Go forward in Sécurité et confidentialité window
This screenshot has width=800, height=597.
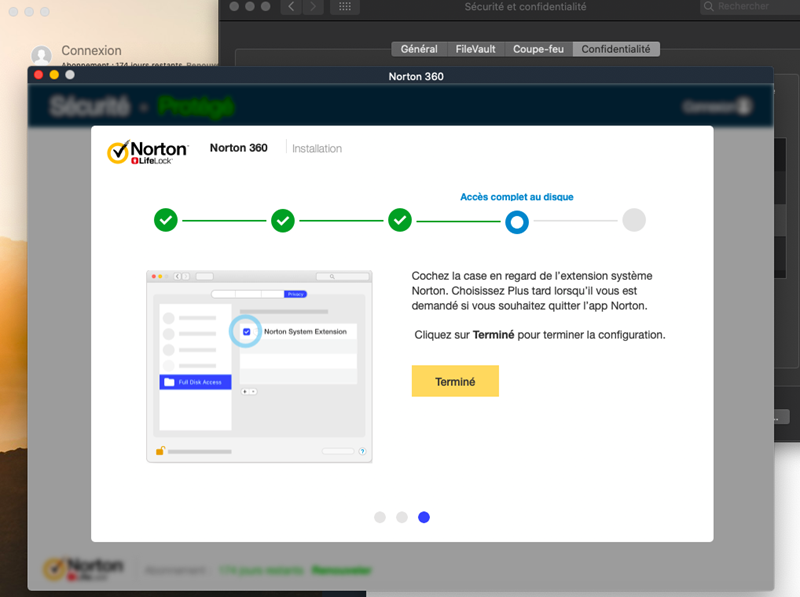click(313, 7)
